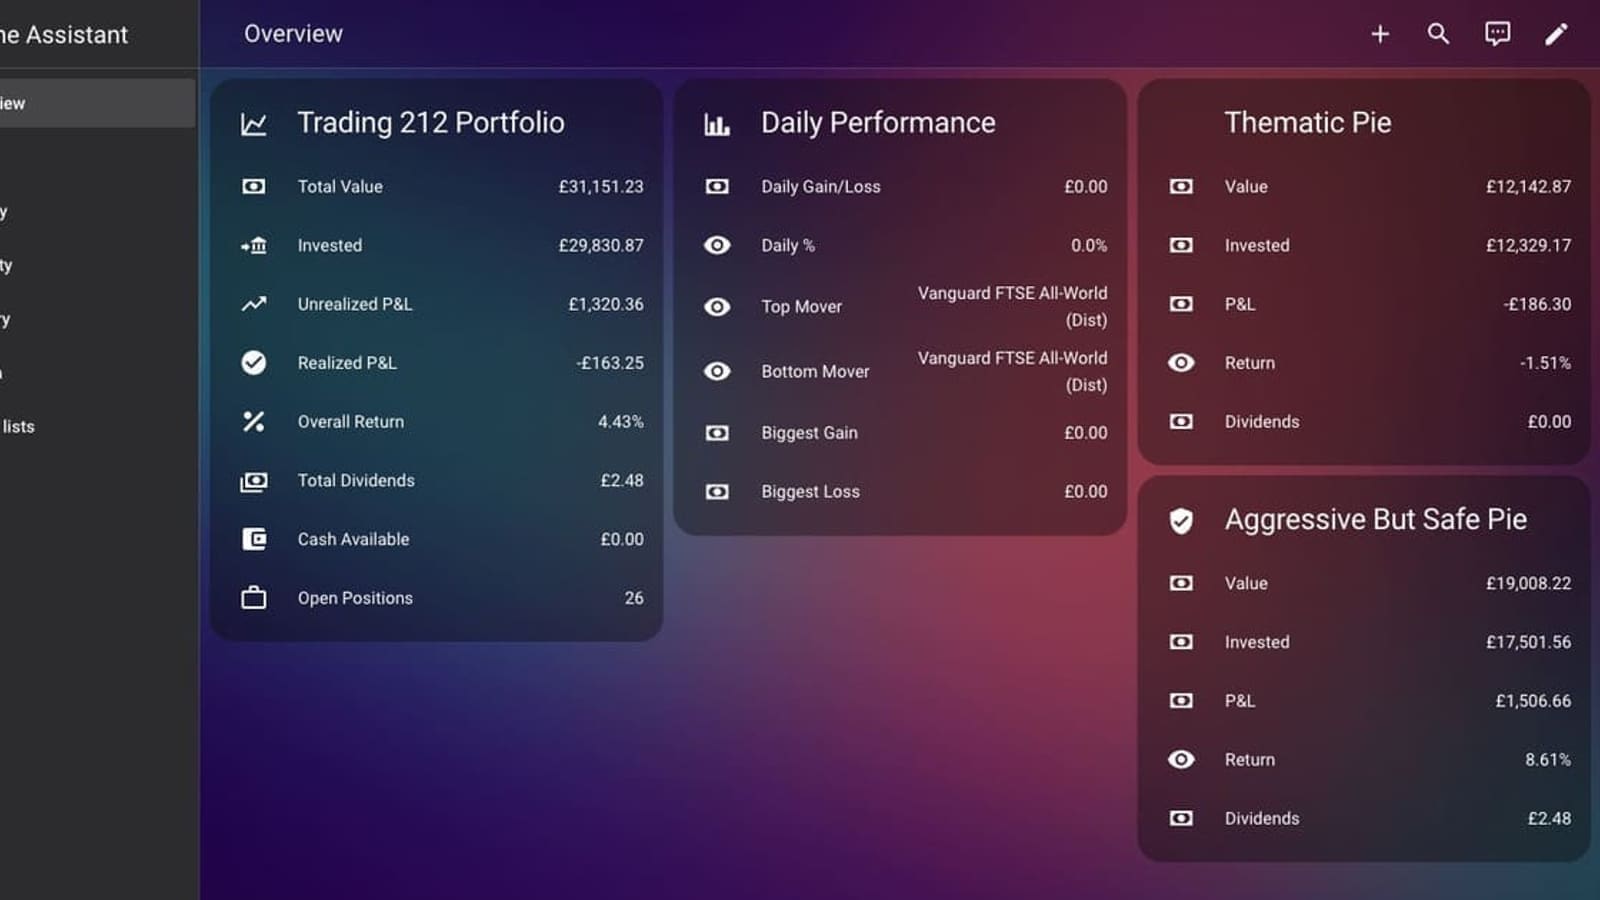The height and width of the screenshot is (900, 1600).
Task: Click the Trading 212 Portfolio card title
Action: click(431, 123)
